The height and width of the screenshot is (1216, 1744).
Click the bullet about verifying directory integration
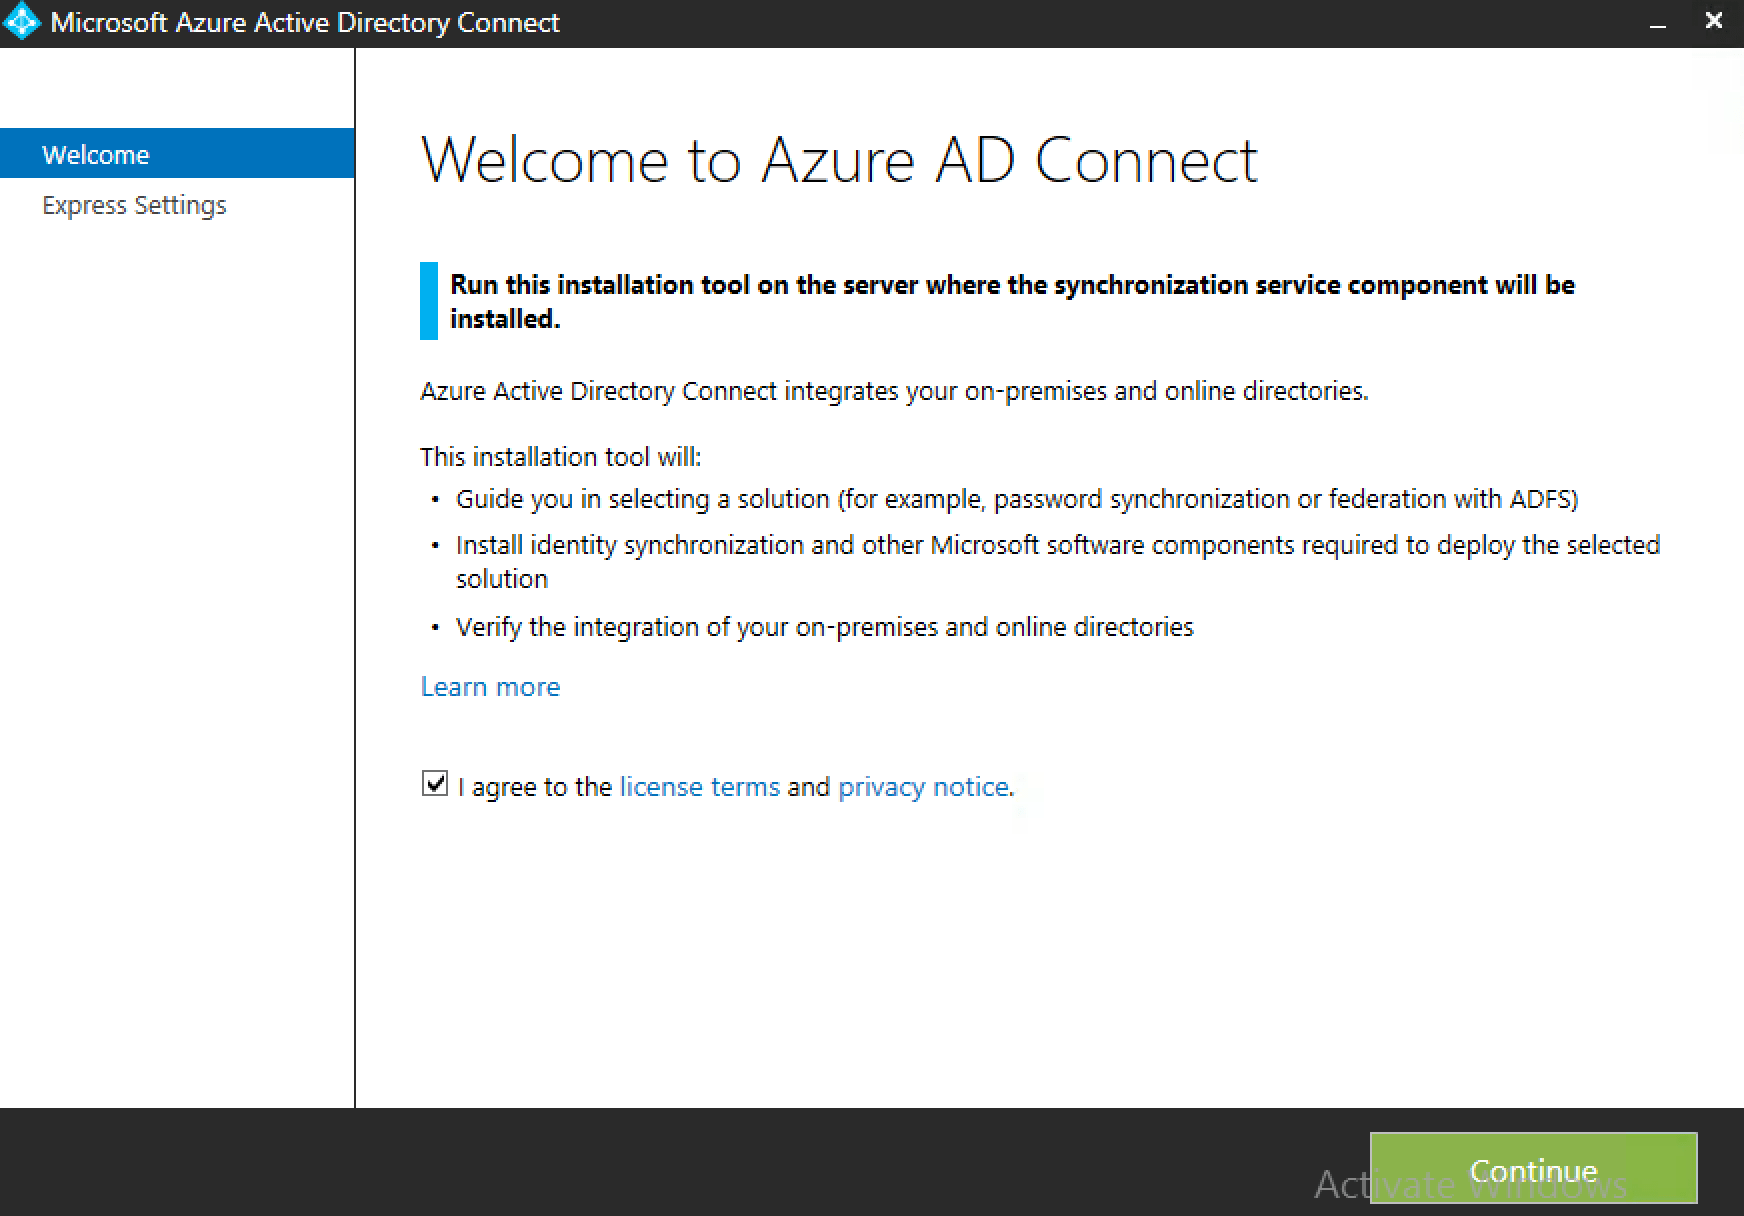pos(824,627)
